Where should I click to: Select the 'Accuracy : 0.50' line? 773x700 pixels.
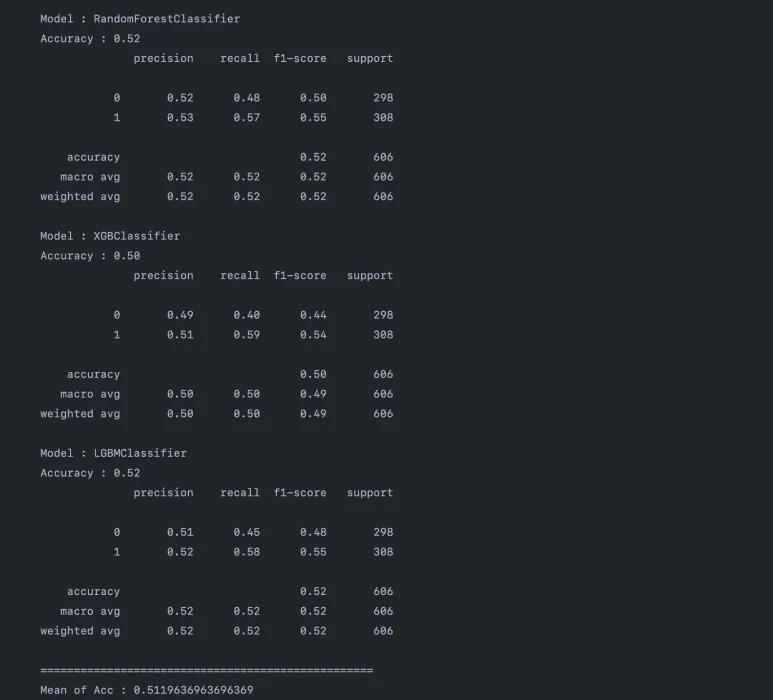click(90, 256)
